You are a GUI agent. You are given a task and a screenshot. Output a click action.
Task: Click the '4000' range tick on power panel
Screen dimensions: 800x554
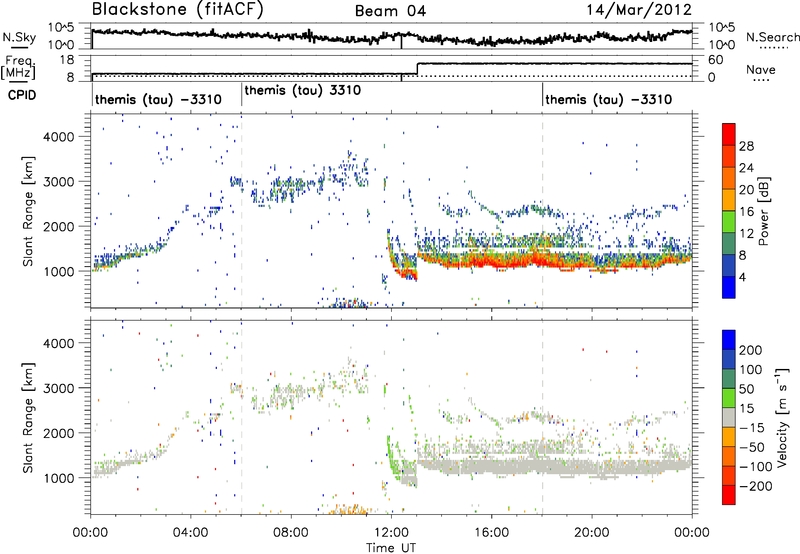click(x=59, y=137)
